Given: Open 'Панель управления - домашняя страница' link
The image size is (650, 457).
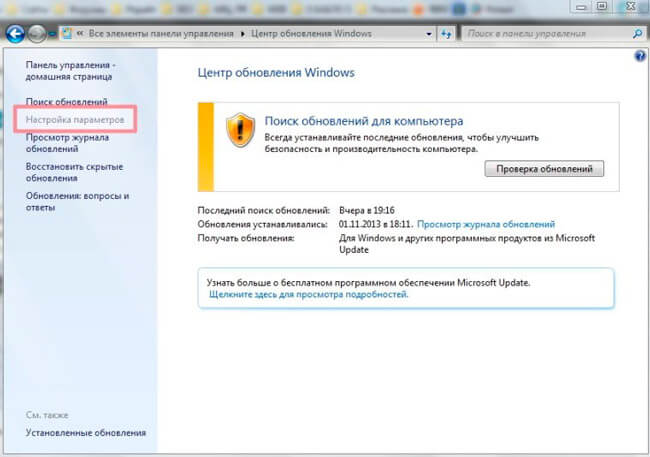Looking at the screenshot, I should point(70,71).
